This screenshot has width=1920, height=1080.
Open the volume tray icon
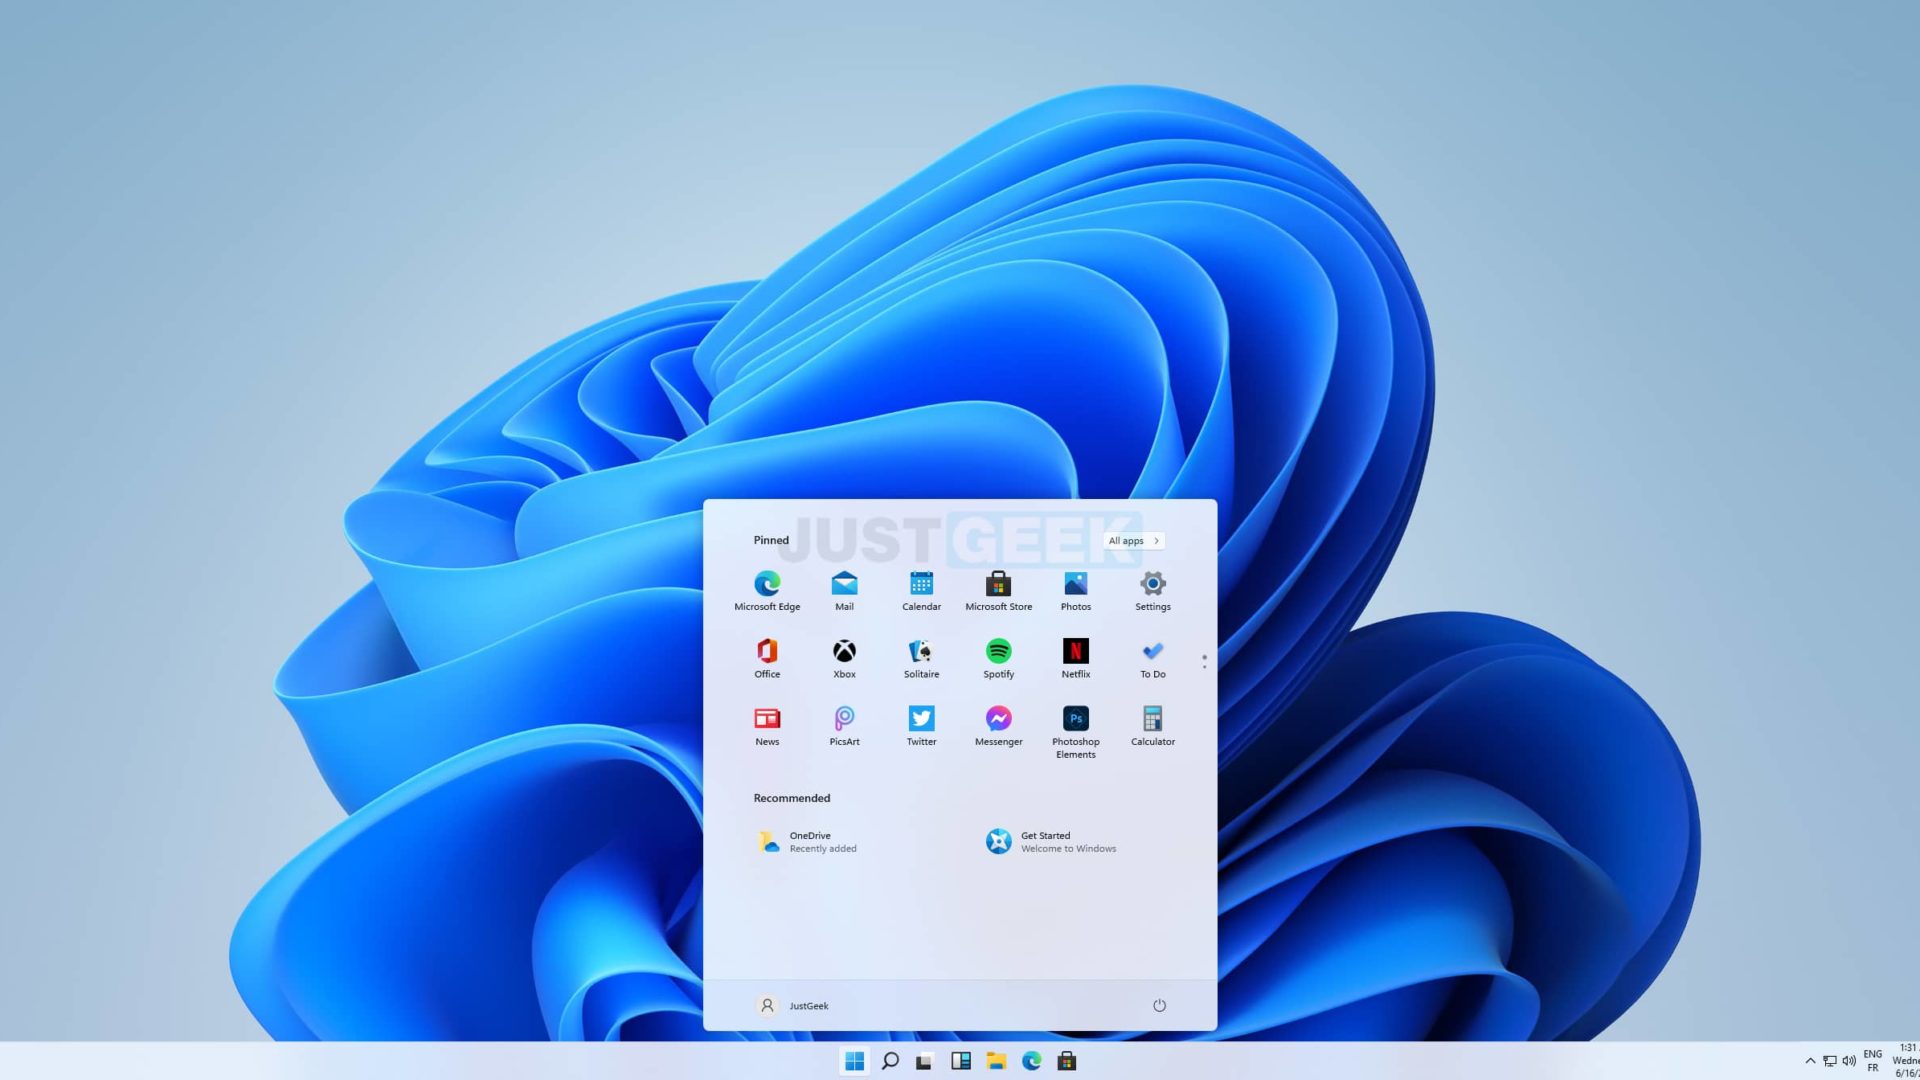1849,1061
